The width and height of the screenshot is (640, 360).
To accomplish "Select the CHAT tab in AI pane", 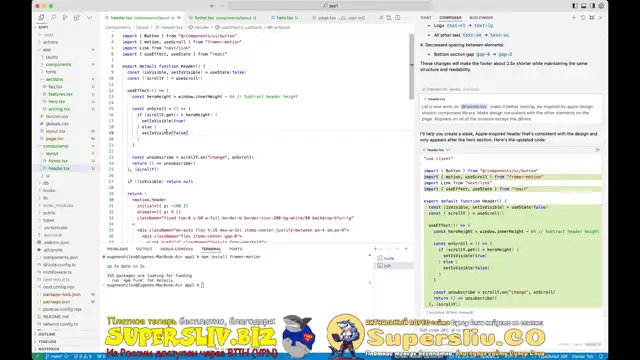I will (x=426, y=18).
